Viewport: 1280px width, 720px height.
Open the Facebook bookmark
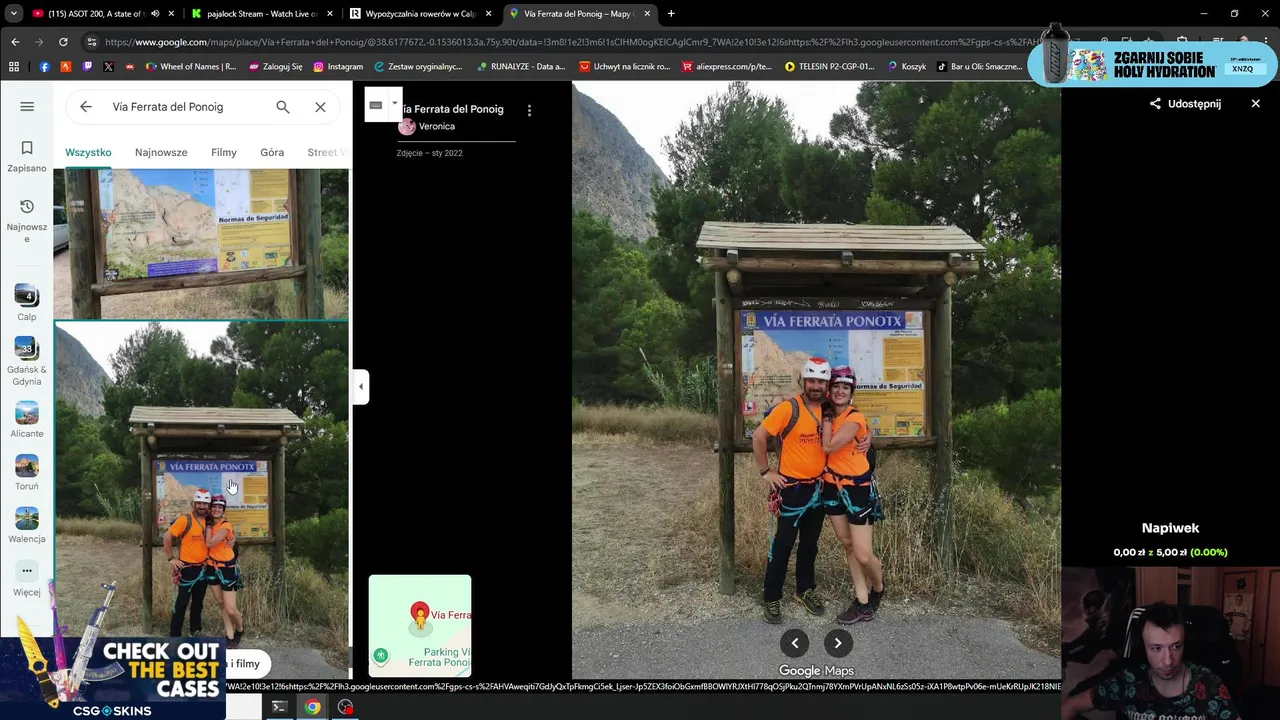(44, 67)
